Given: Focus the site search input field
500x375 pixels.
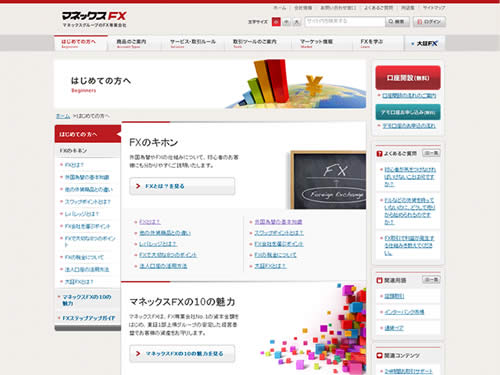Looking at the screenshot, I should coord(345,22).
